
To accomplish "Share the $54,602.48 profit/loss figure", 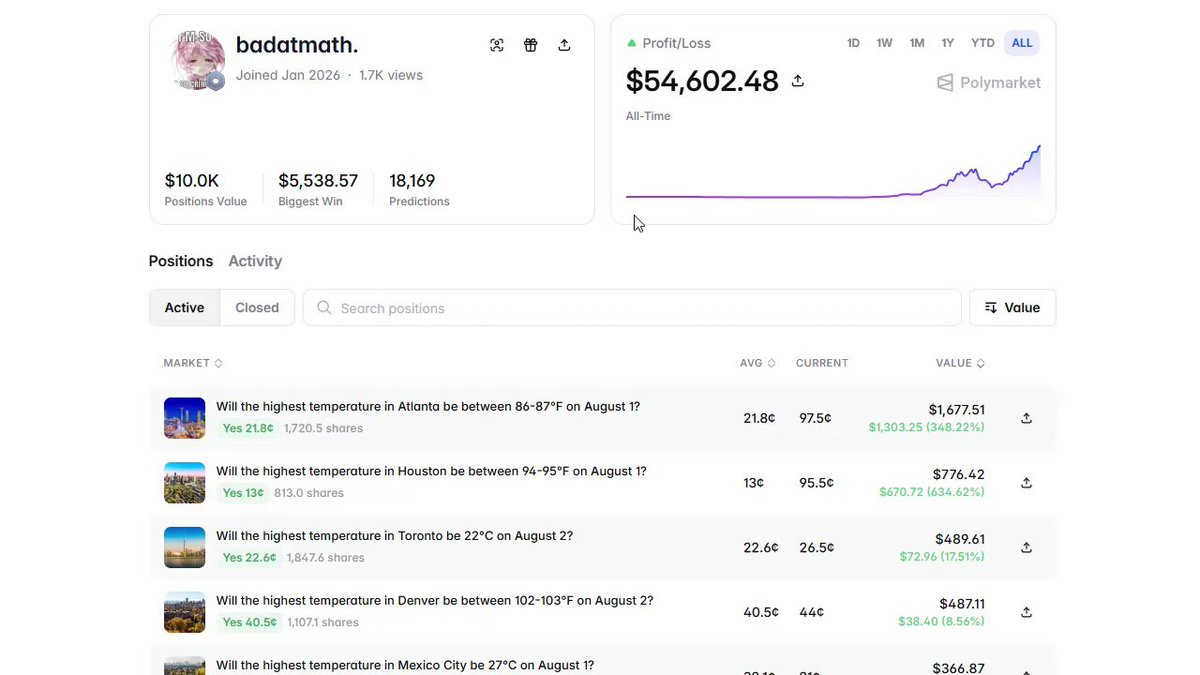I will pos(798,81).
